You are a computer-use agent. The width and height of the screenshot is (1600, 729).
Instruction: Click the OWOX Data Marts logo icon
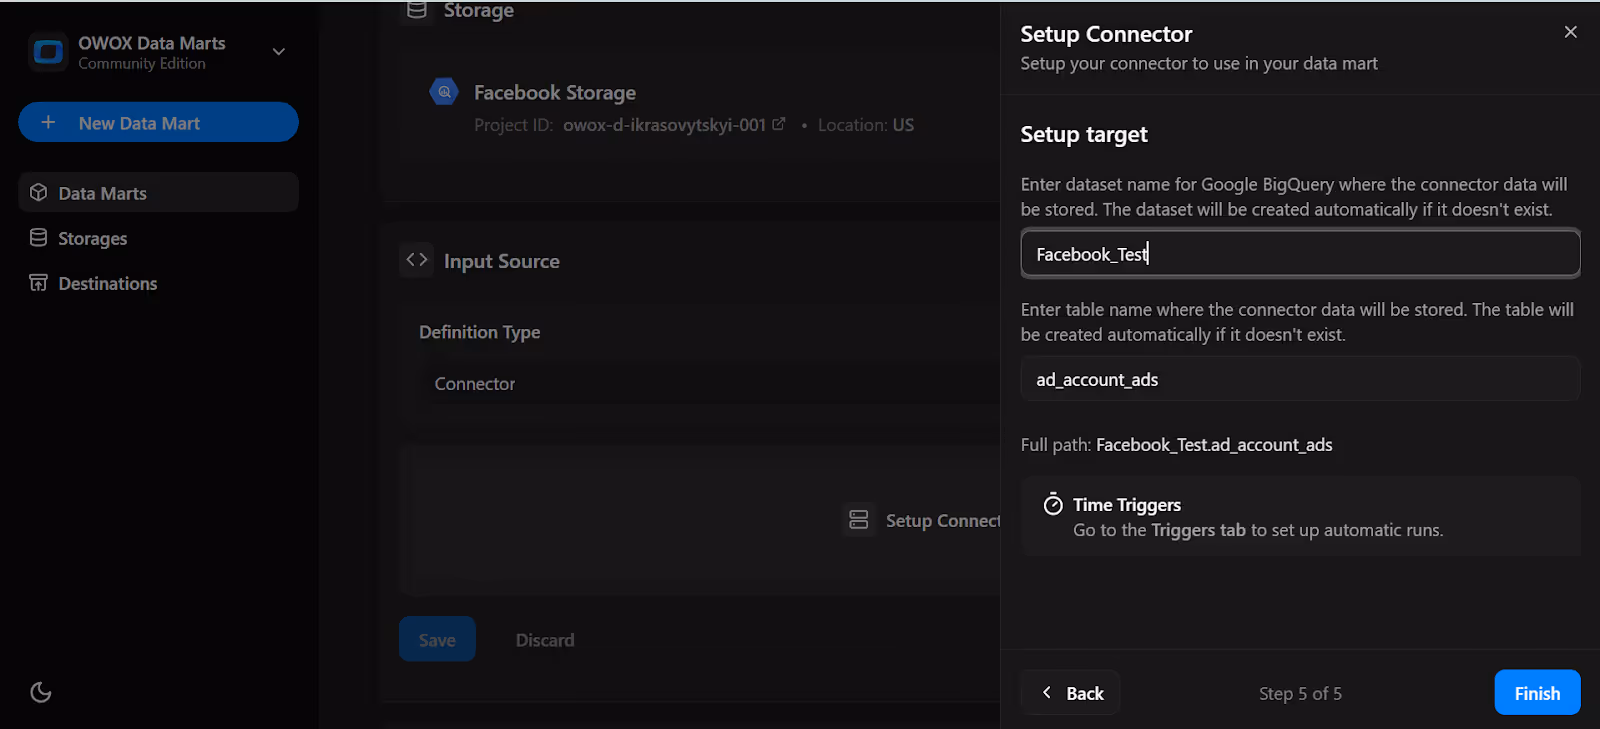click(48, 52)
